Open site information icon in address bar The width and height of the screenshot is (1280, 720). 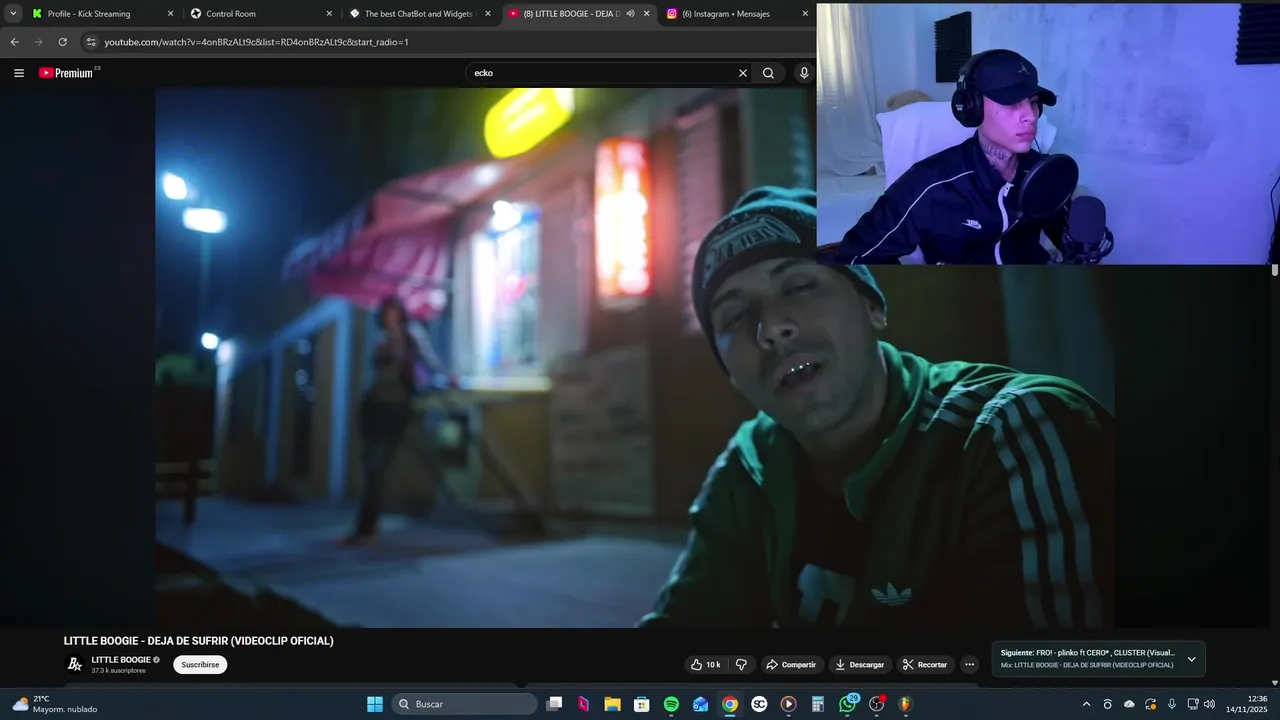[x=91, y=42]
